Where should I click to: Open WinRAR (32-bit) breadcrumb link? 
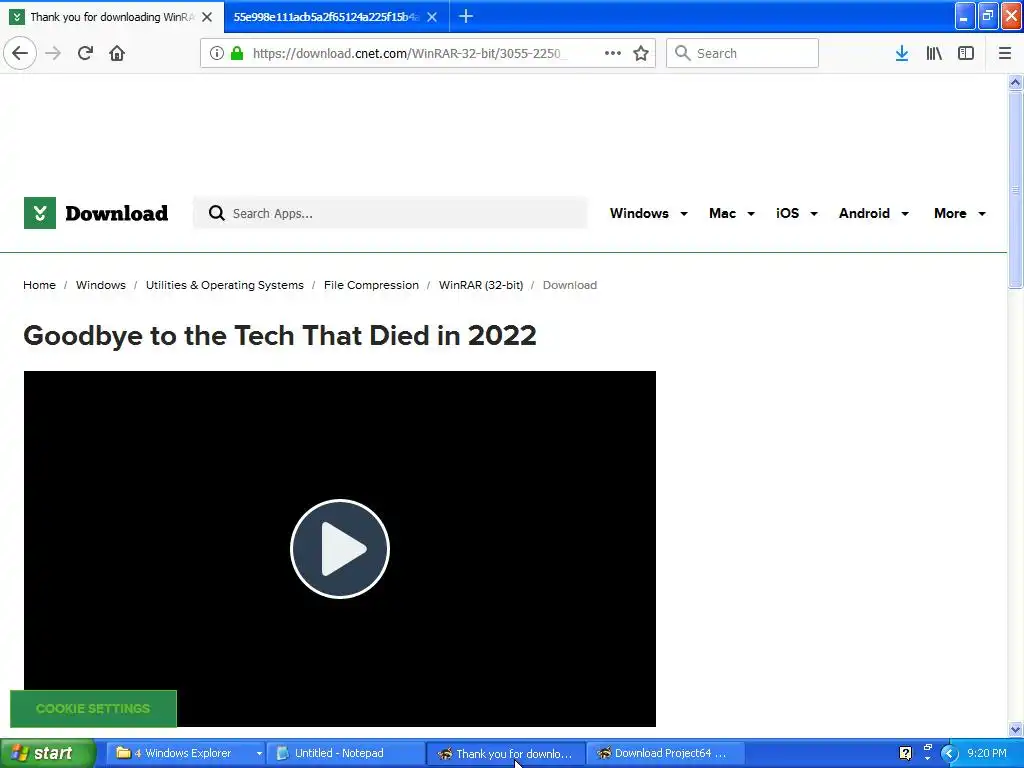pyautogui.click(x=481, y=285)
